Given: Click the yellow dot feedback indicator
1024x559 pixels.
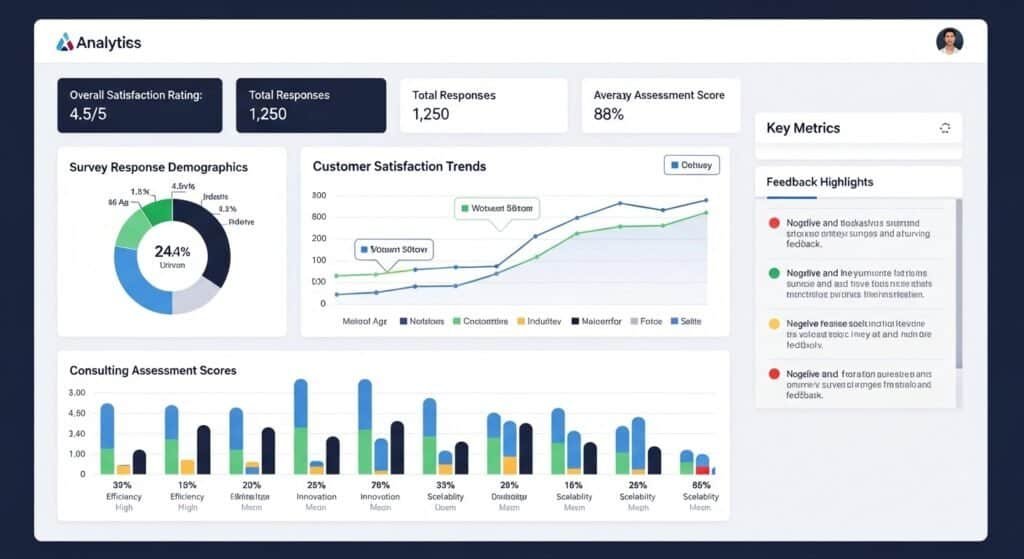Looking at the screenshot, I should [774, 323].
